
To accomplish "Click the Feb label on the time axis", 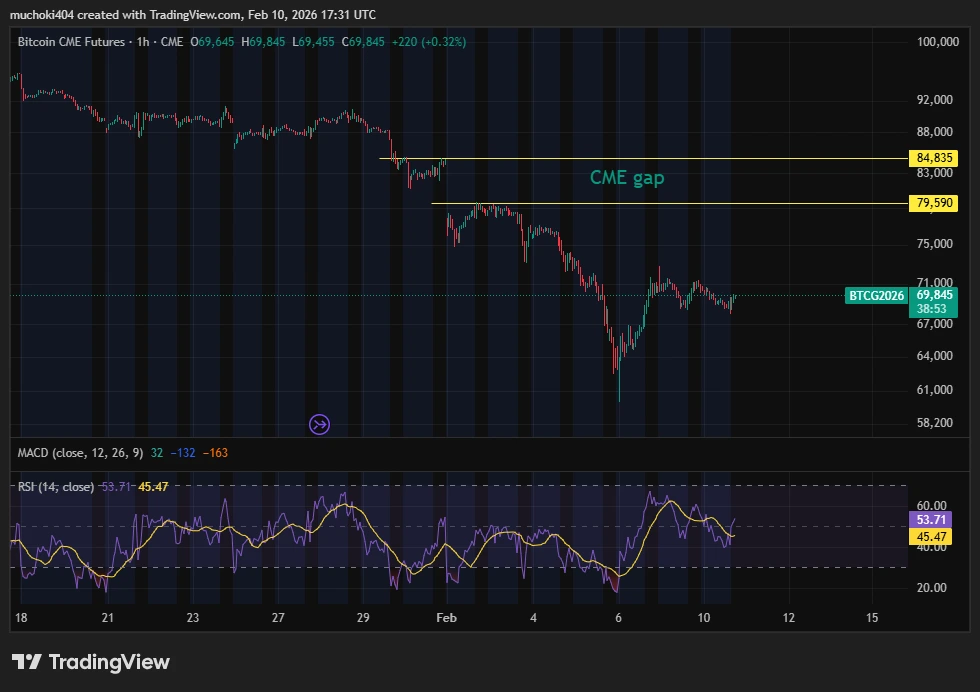I will (x=446, y=618).
